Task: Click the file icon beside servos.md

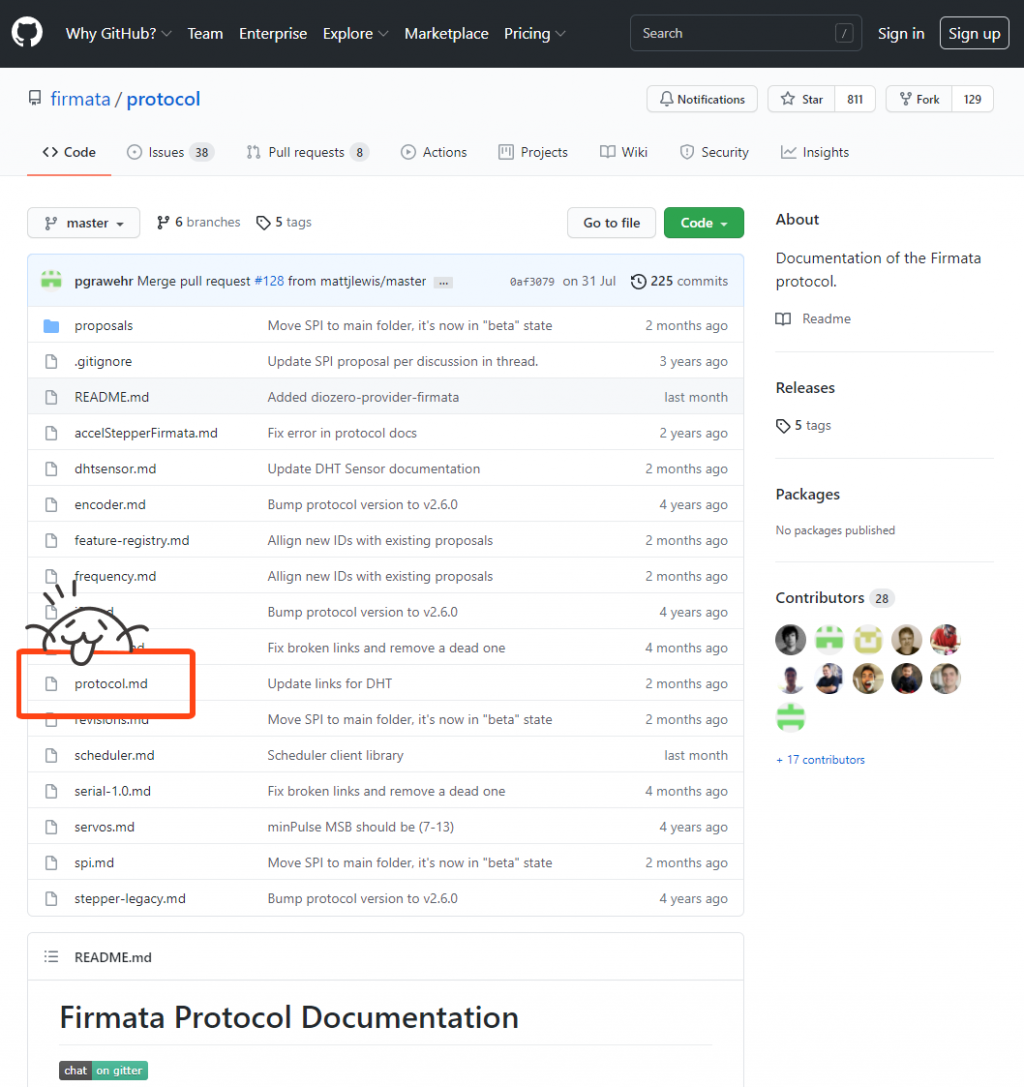Action: [51, 827]
